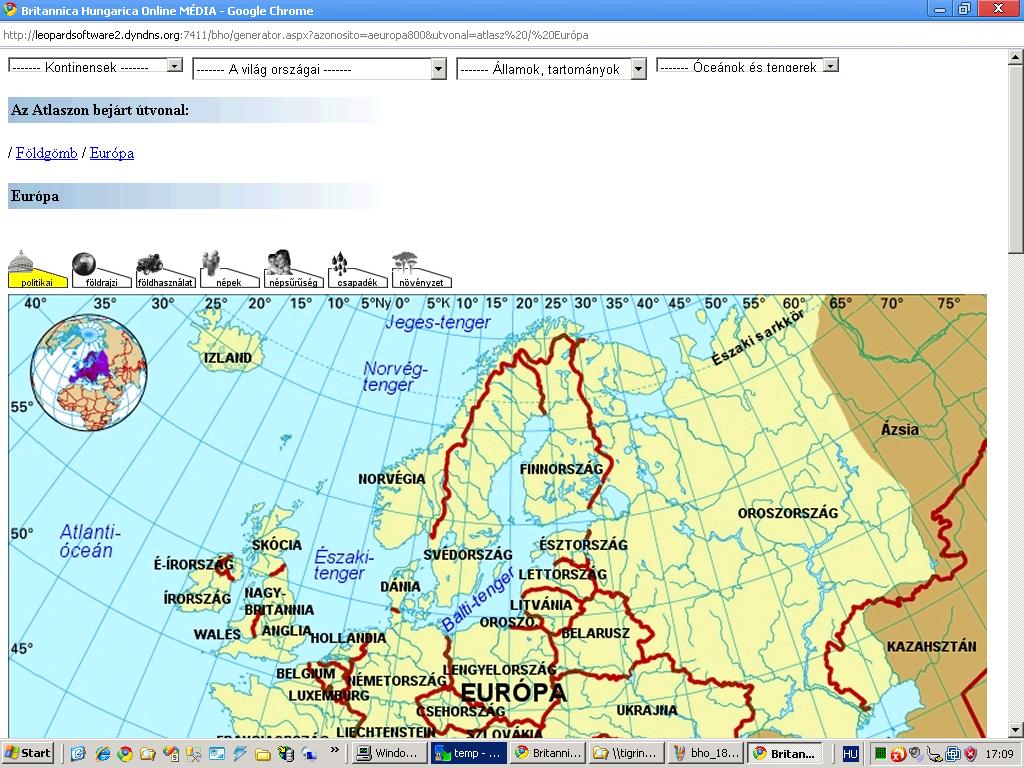Click the HU language indicator
The image size is (1024, 768).
tap(850, 754)
